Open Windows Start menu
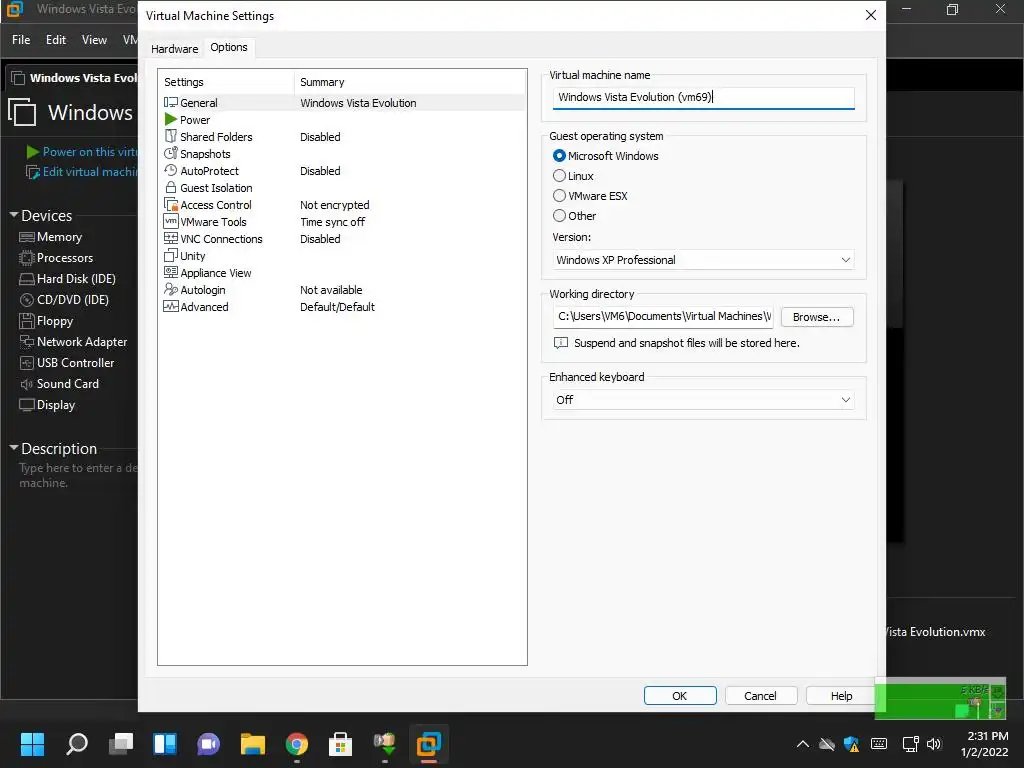 [33, 744]
